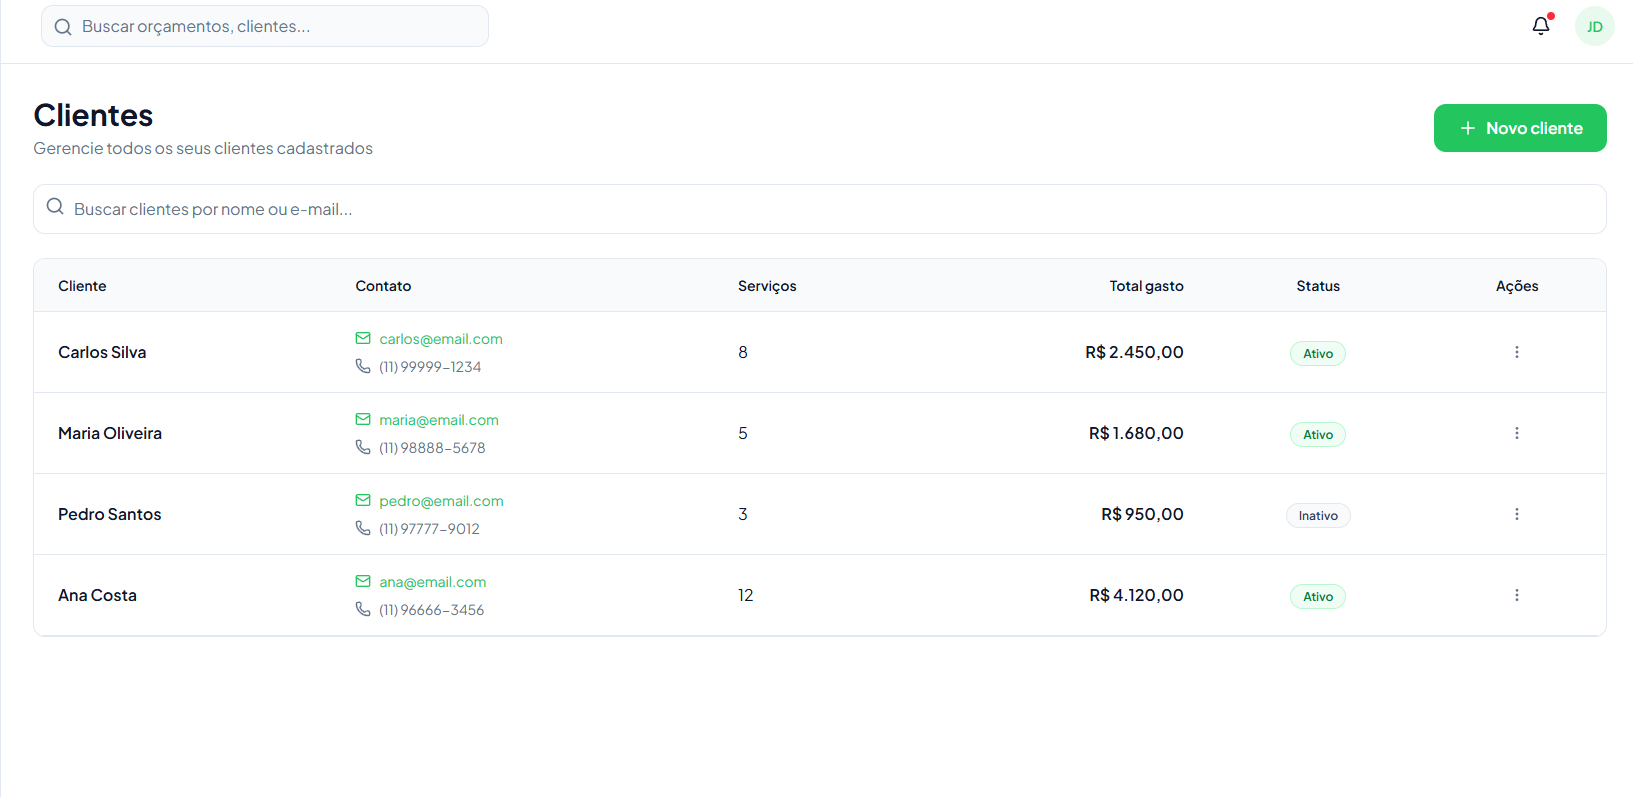Click the Contato column header
1633x797 pixels.
[x=383, y=286]
